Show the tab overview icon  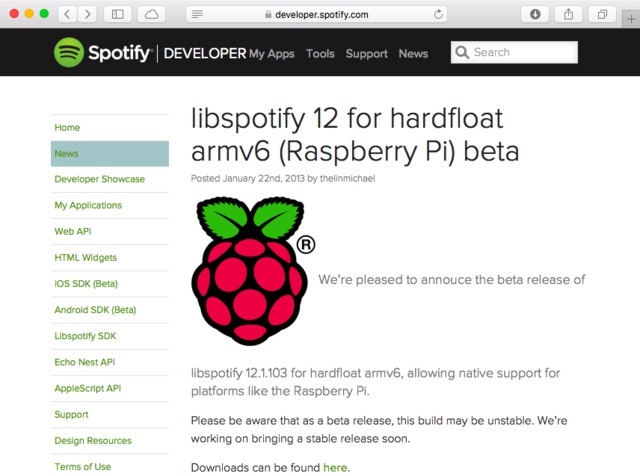click(x=603, y=14)
